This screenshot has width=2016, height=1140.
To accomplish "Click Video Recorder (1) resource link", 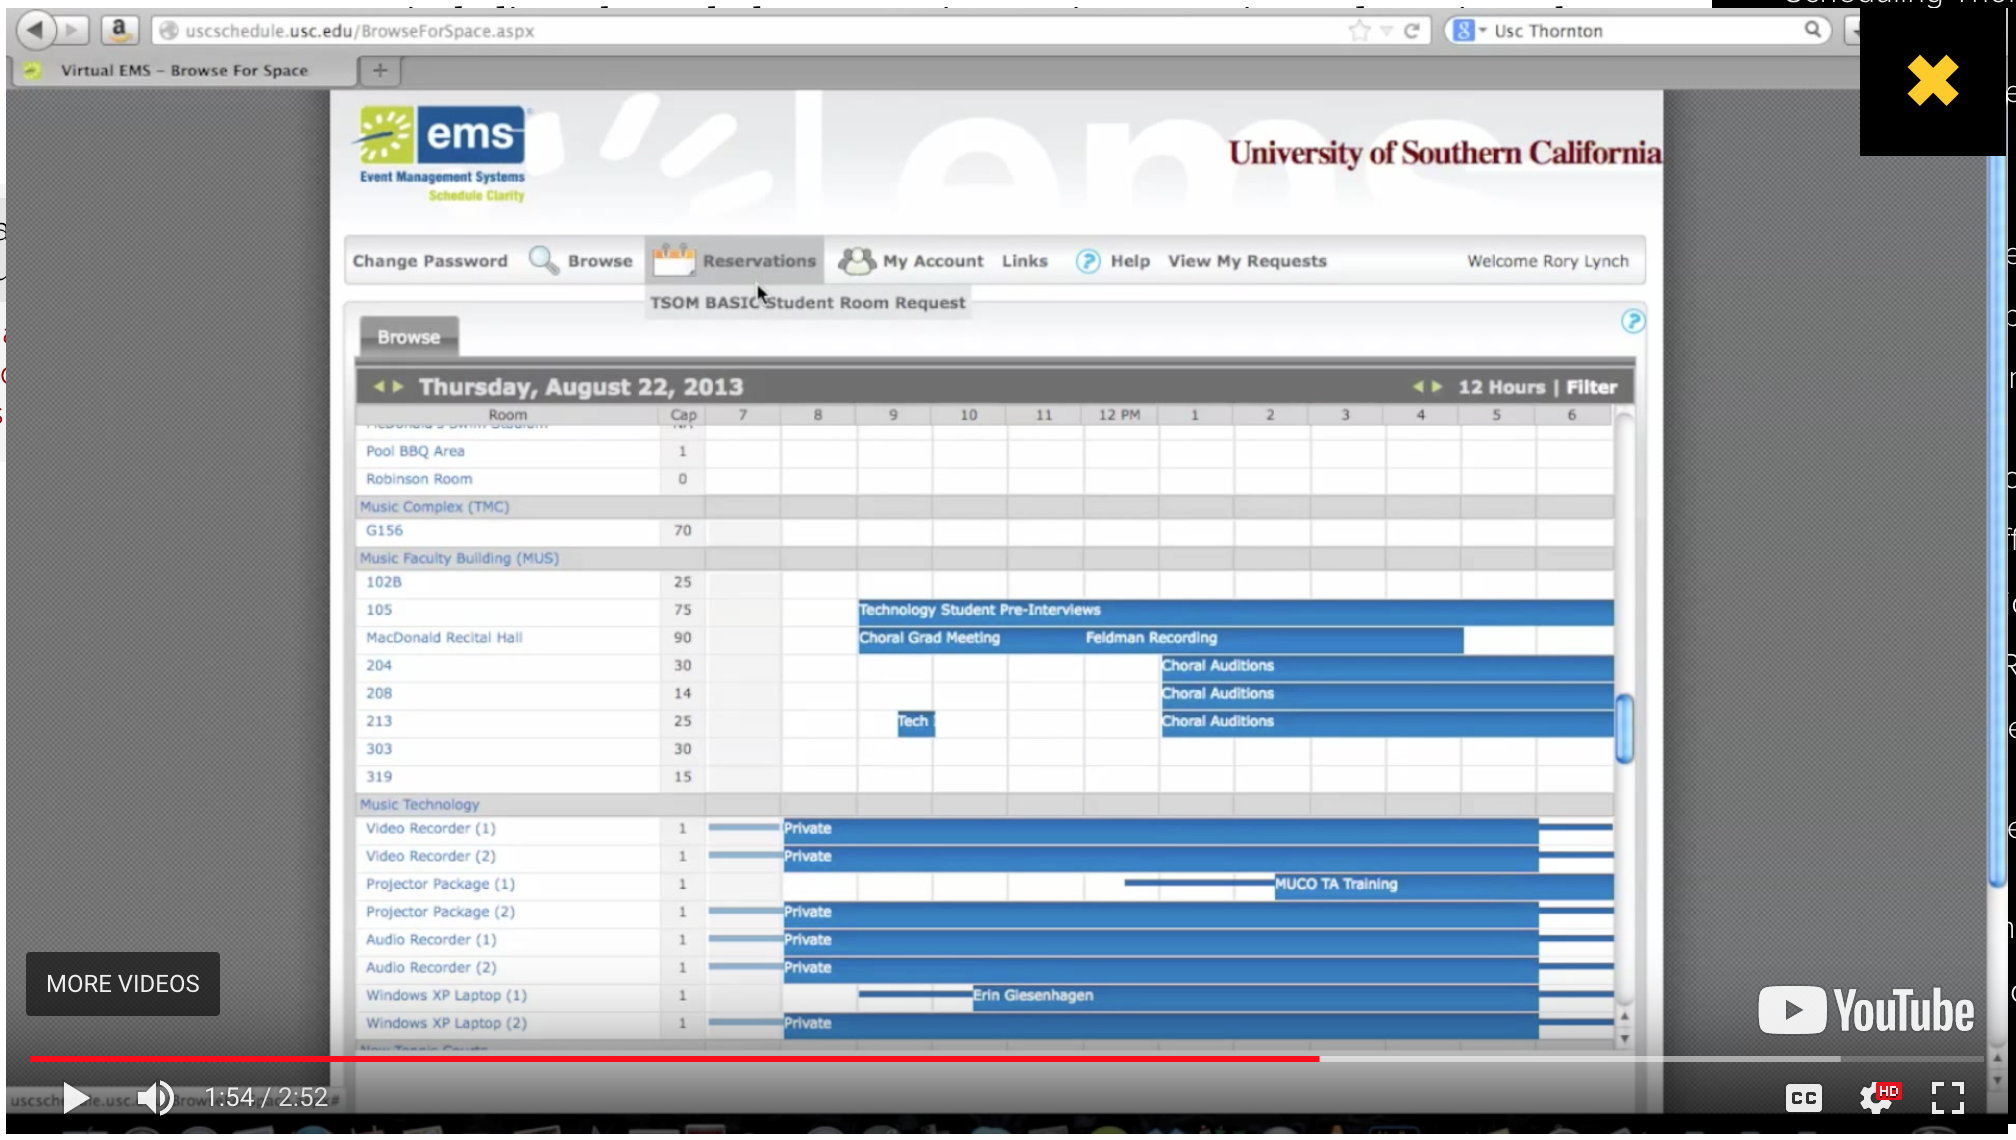I will click(430, 828).
